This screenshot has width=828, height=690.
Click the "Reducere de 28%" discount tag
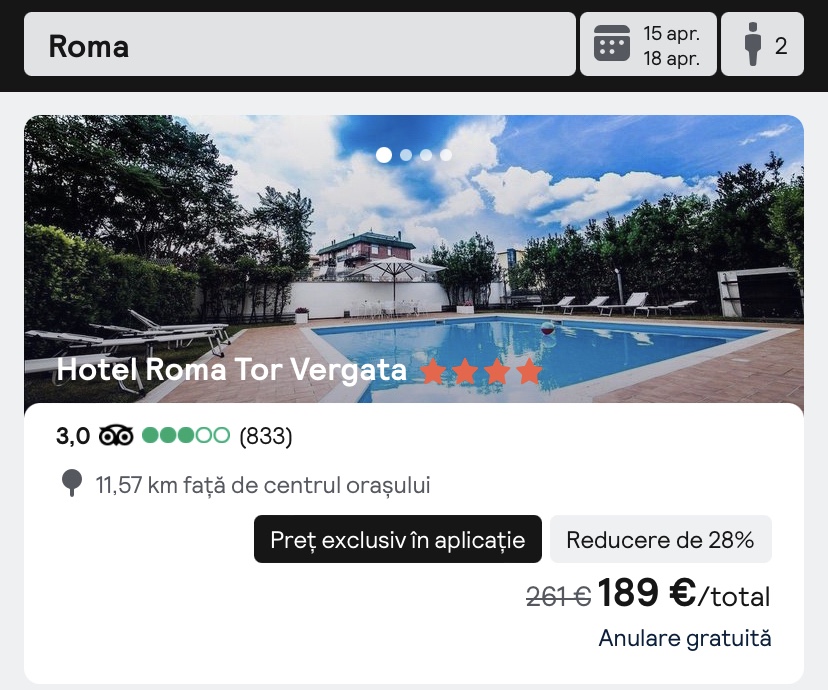(x=660, y=540)
